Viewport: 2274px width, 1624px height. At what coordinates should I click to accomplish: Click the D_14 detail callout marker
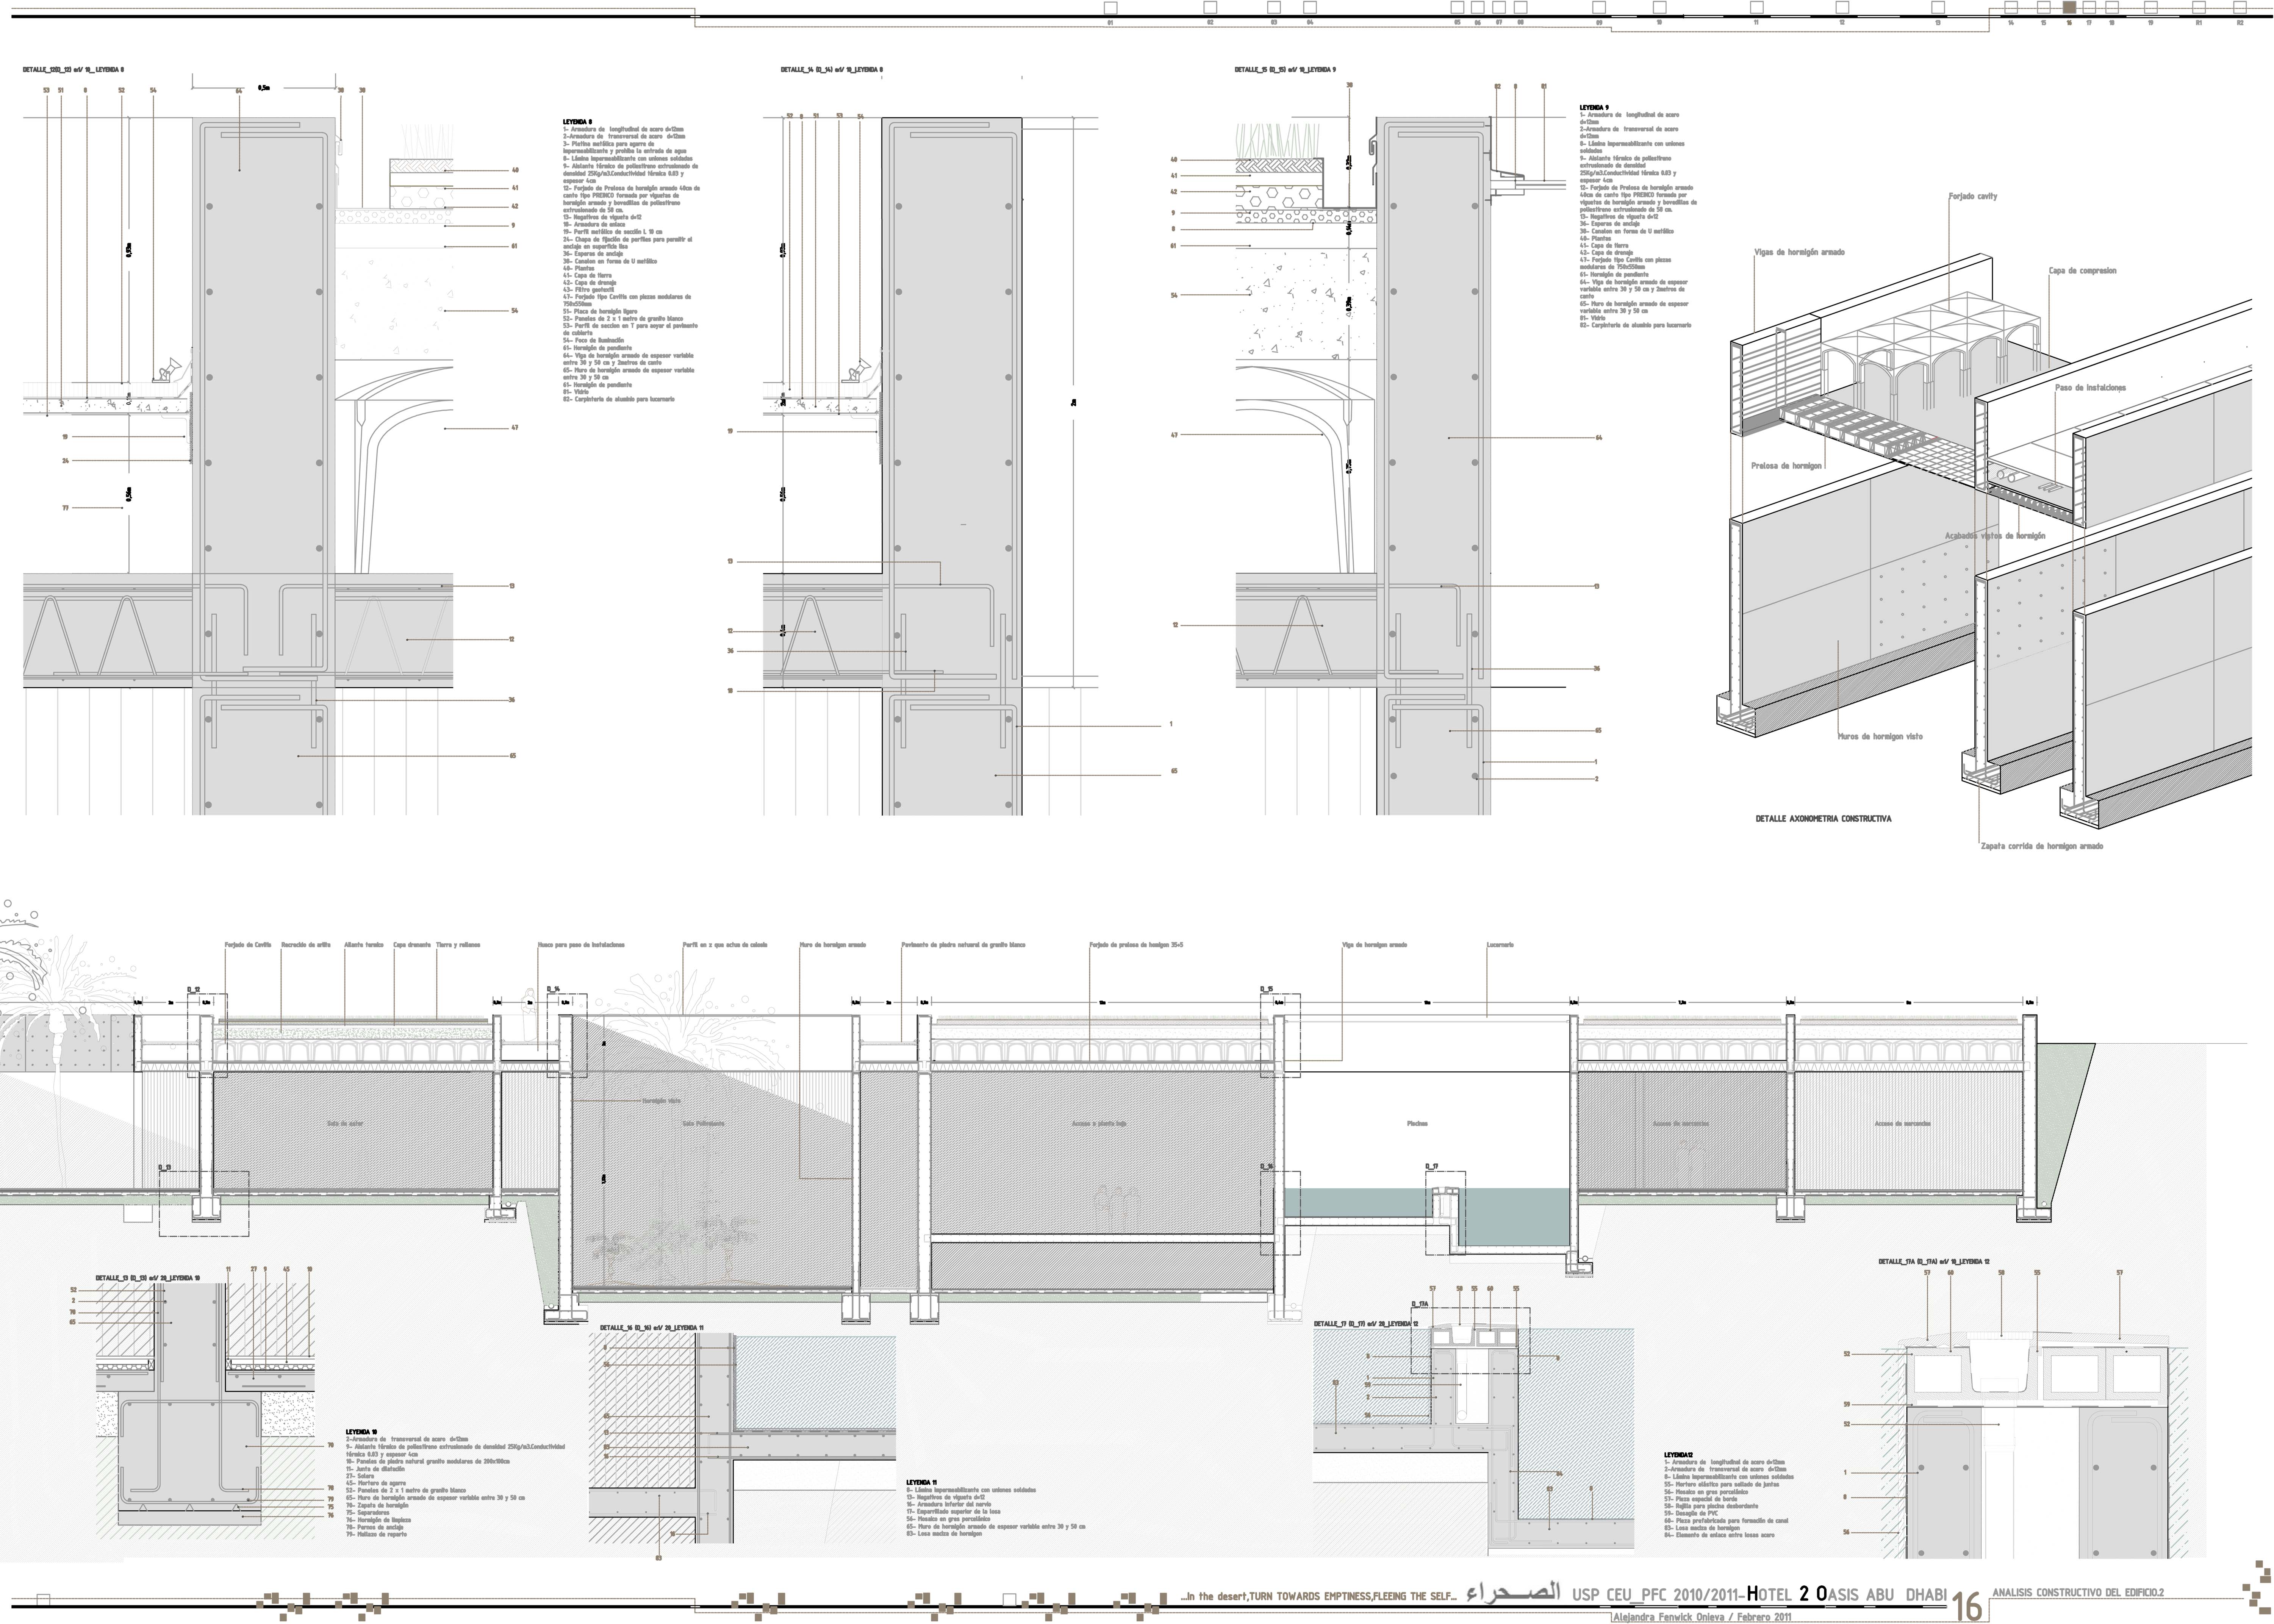[x=553, y=989]
